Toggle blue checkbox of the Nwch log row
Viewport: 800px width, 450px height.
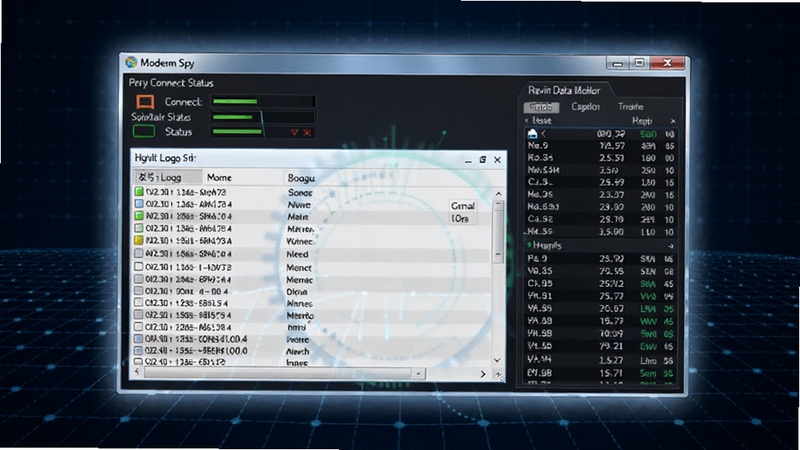(x=138, y=351)
